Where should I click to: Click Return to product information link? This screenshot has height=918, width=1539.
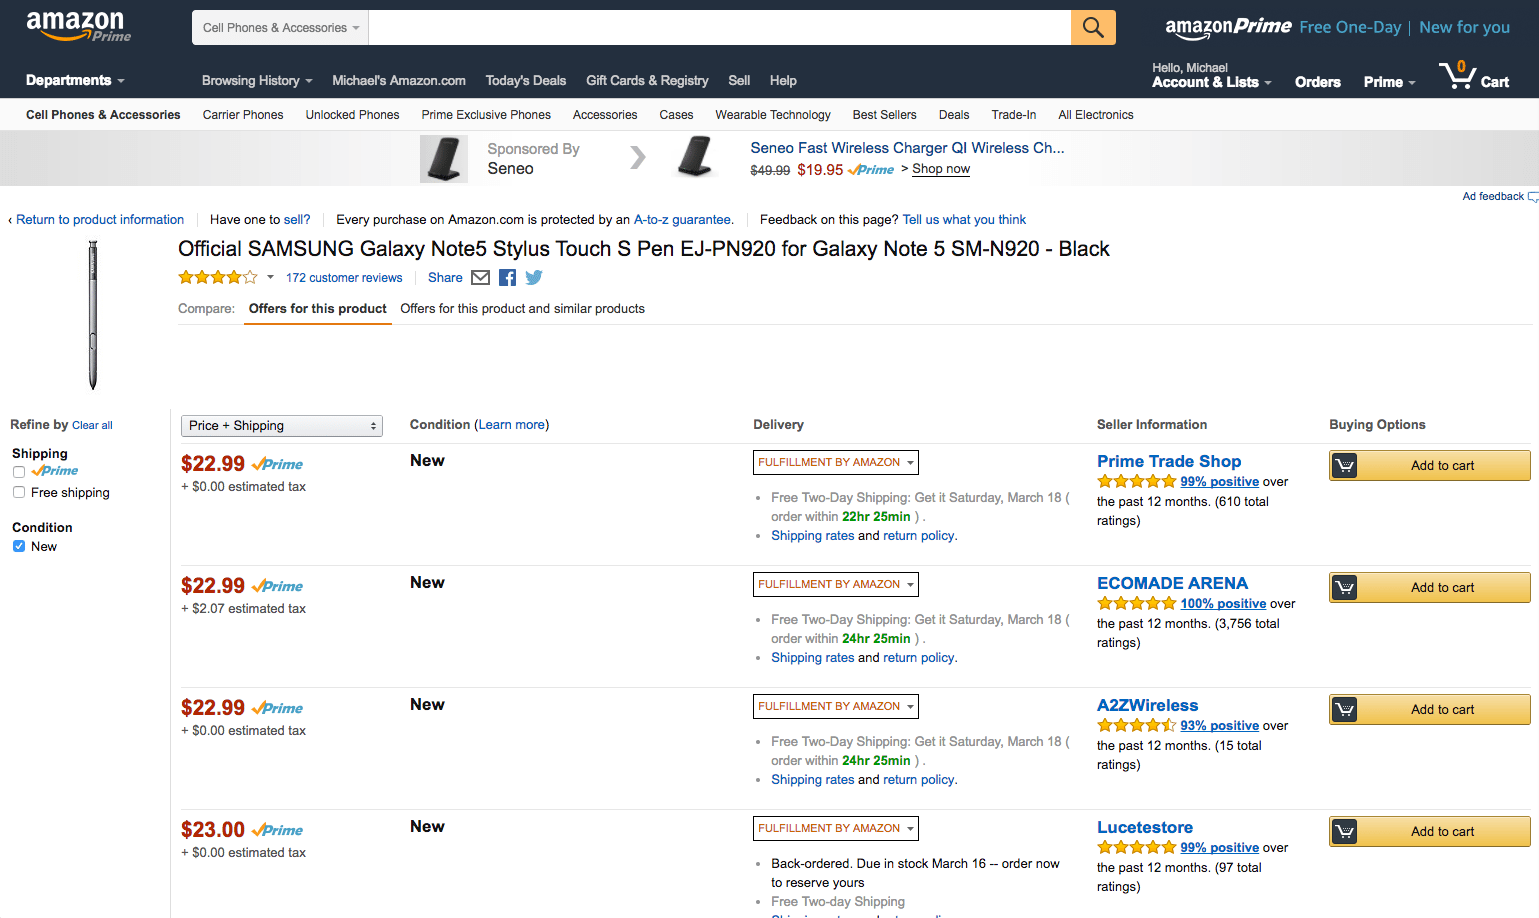[x=100, y=220]
